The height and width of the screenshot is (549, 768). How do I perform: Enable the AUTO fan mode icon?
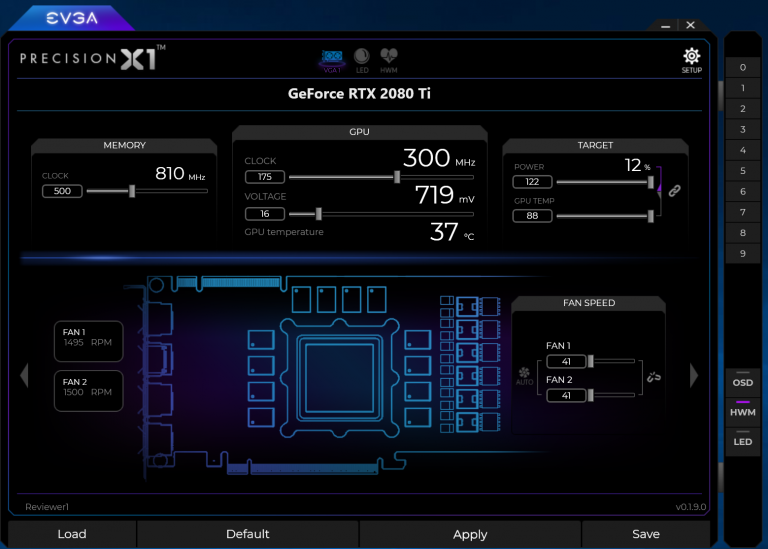pos(524,376)
